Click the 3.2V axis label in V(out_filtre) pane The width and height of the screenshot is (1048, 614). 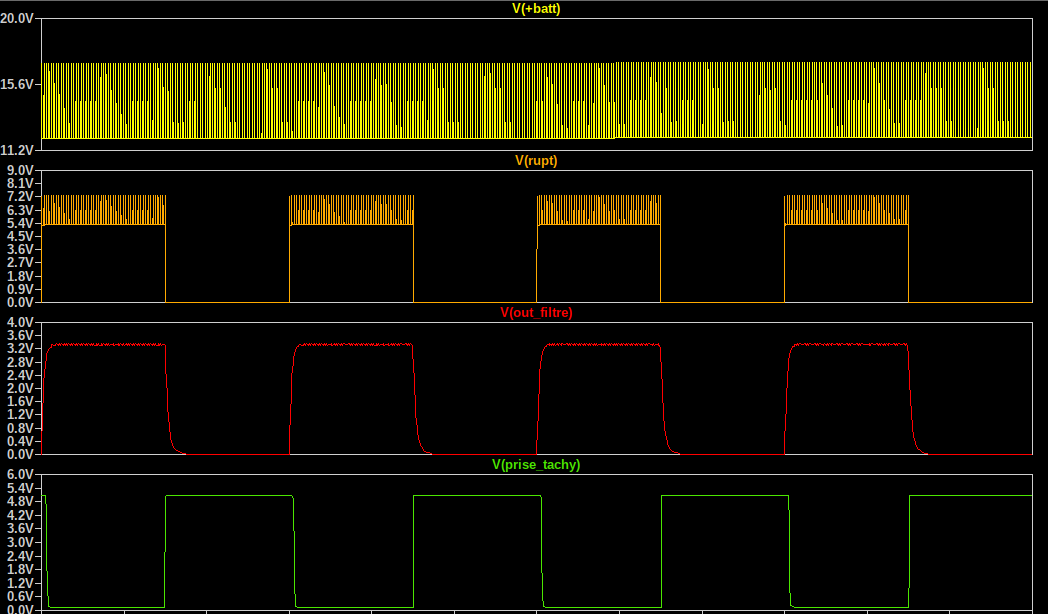pos(21,349)
